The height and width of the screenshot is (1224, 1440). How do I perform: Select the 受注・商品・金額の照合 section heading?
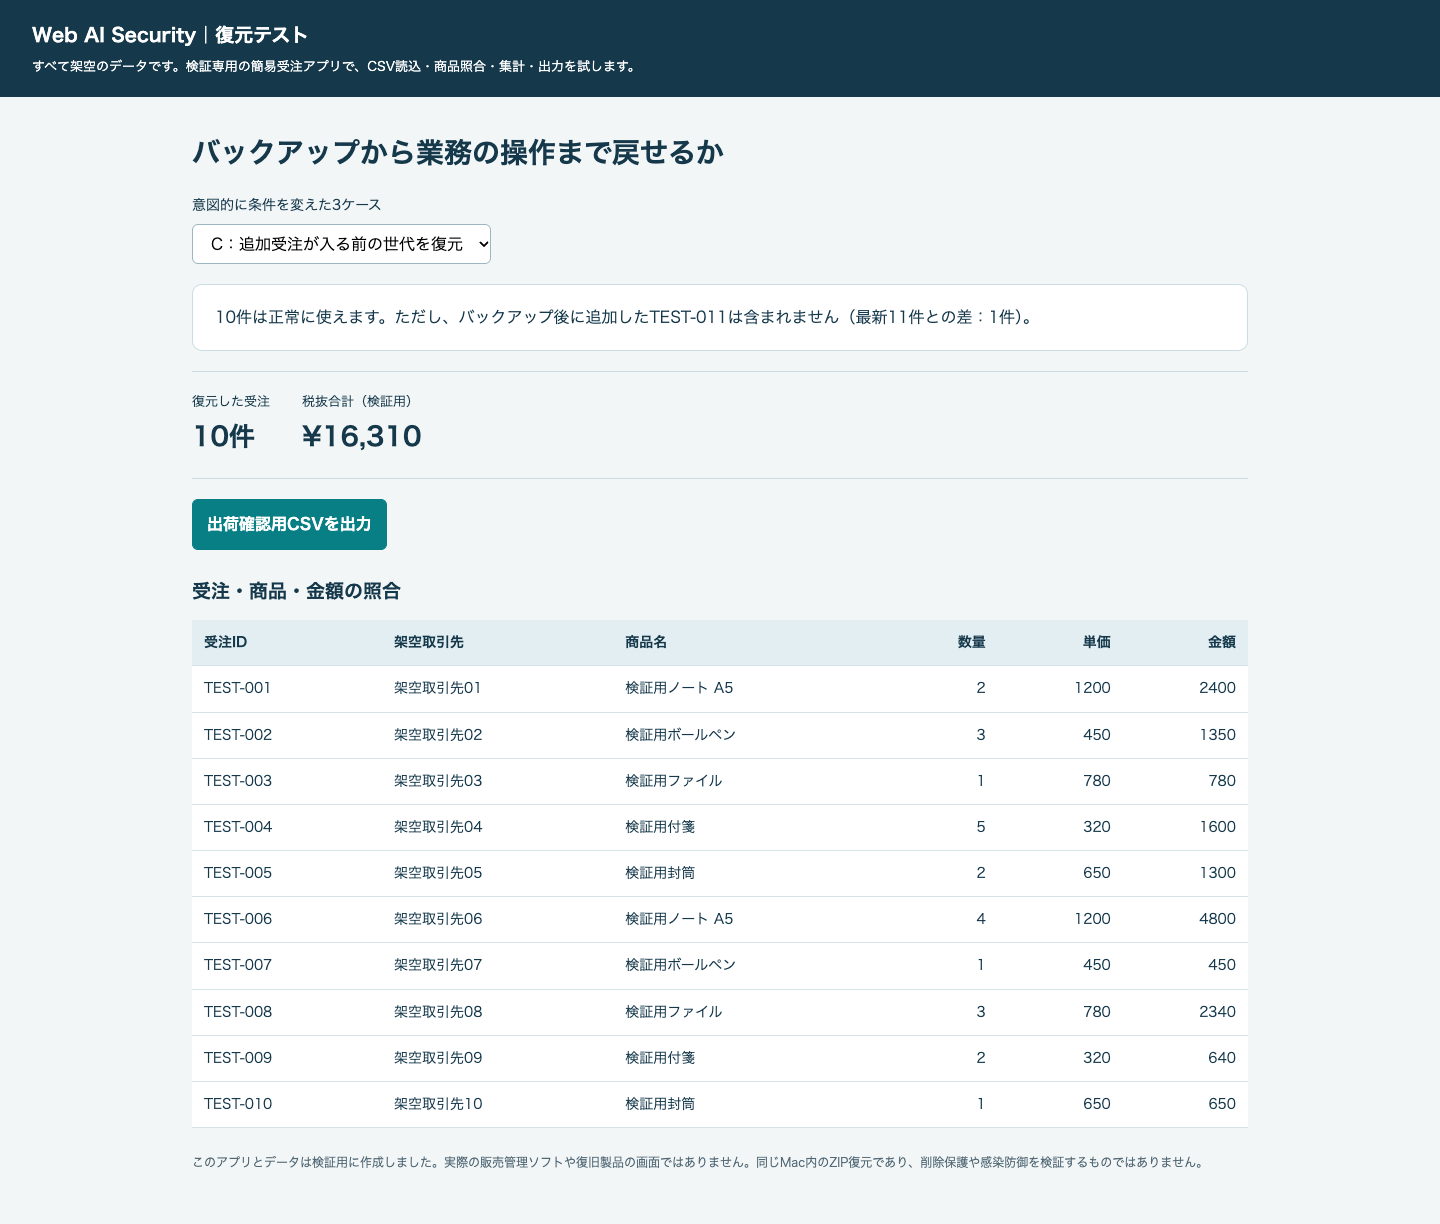pos(296,591)
